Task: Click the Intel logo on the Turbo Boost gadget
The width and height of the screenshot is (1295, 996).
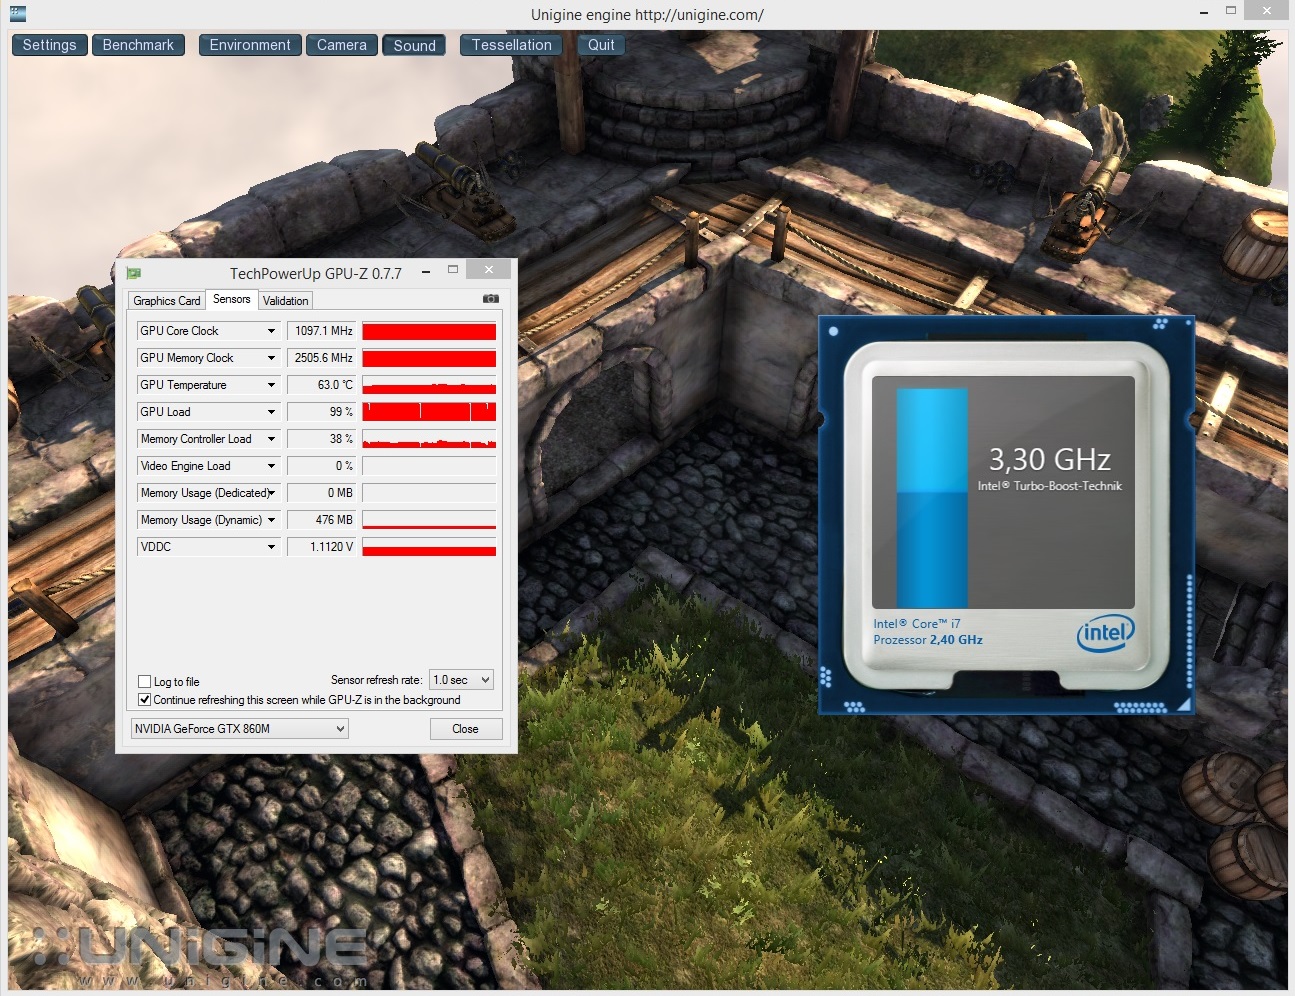Action: pos(1105,632)
